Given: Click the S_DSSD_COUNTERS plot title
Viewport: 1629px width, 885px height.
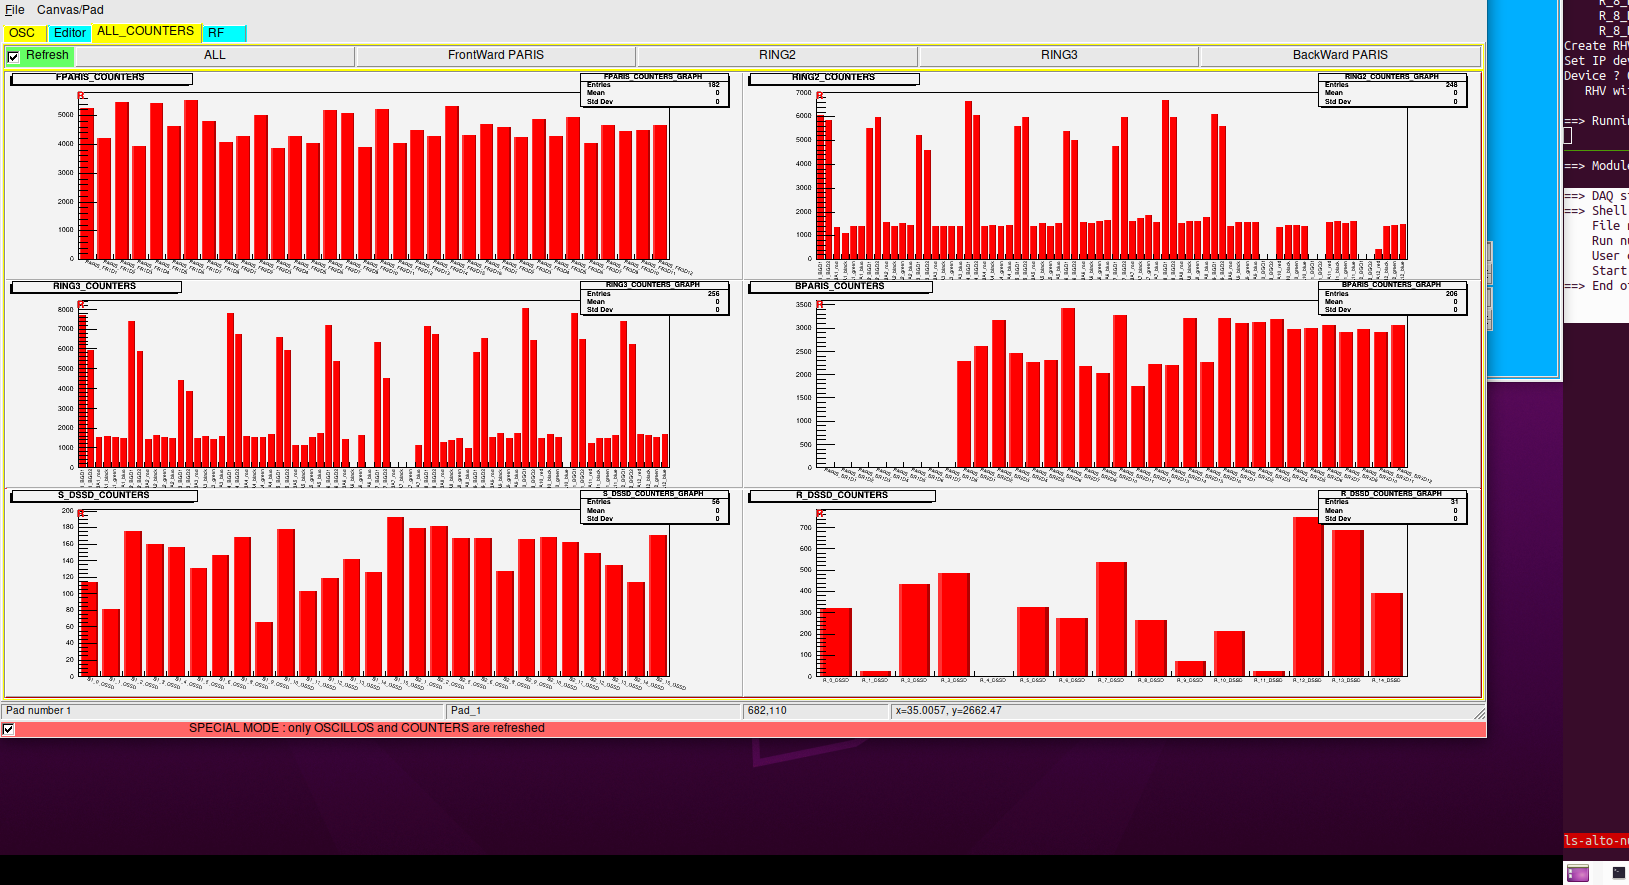Looking at the screenshot, I should [103, 496].
